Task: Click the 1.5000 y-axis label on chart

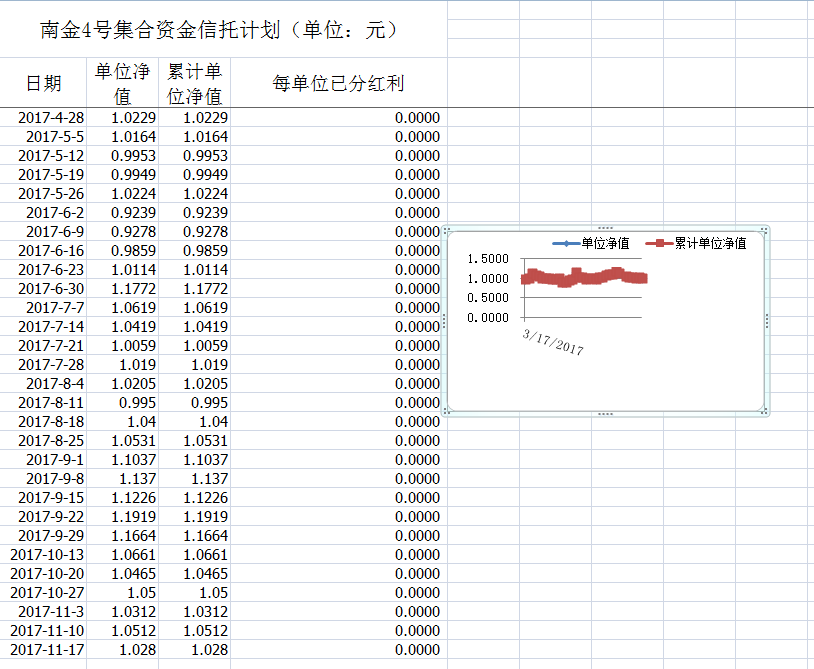Action: coord(488,259)
